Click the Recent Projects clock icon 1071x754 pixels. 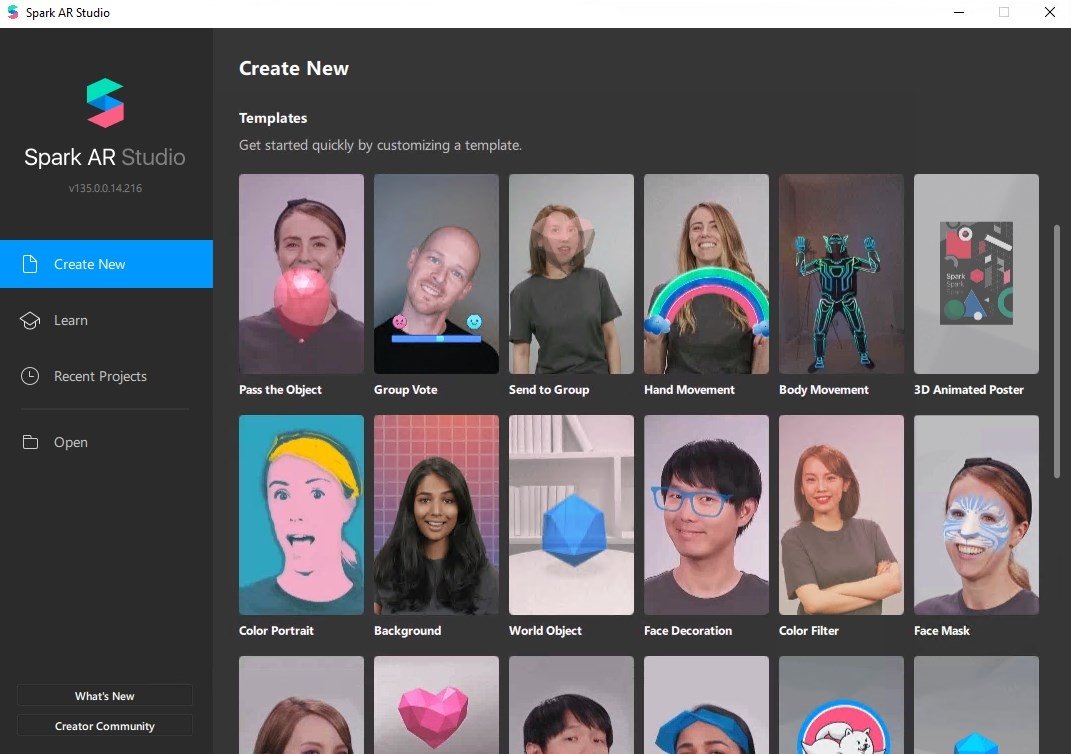31,376
